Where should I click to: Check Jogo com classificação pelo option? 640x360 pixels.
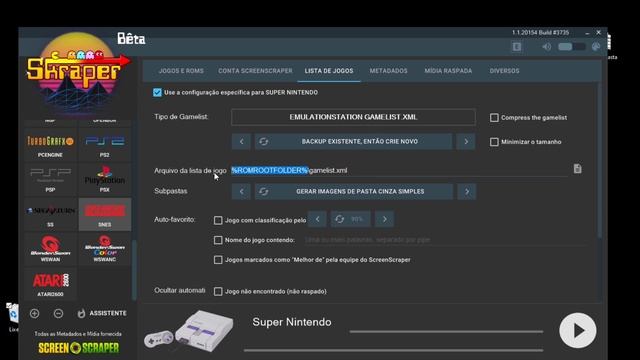pos(218,220)
